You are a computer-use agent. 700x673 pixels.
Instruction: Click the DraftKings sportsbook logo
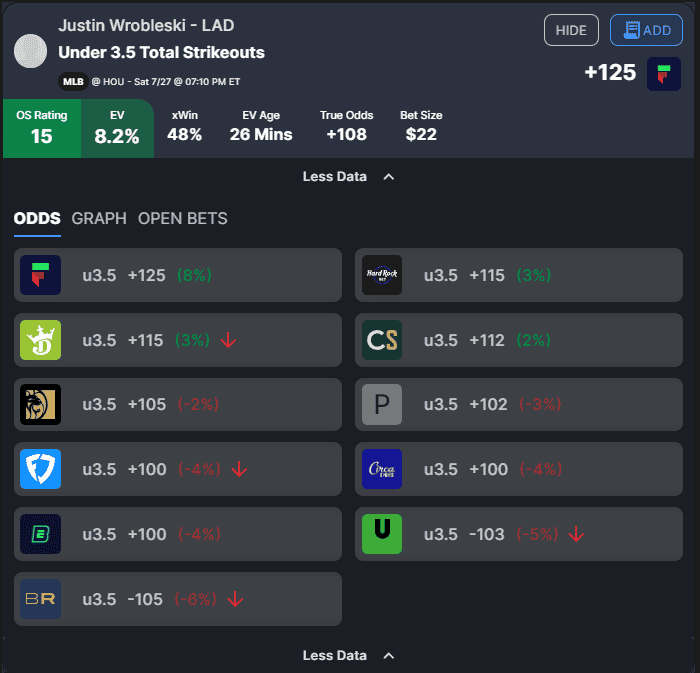click(41, 340)
